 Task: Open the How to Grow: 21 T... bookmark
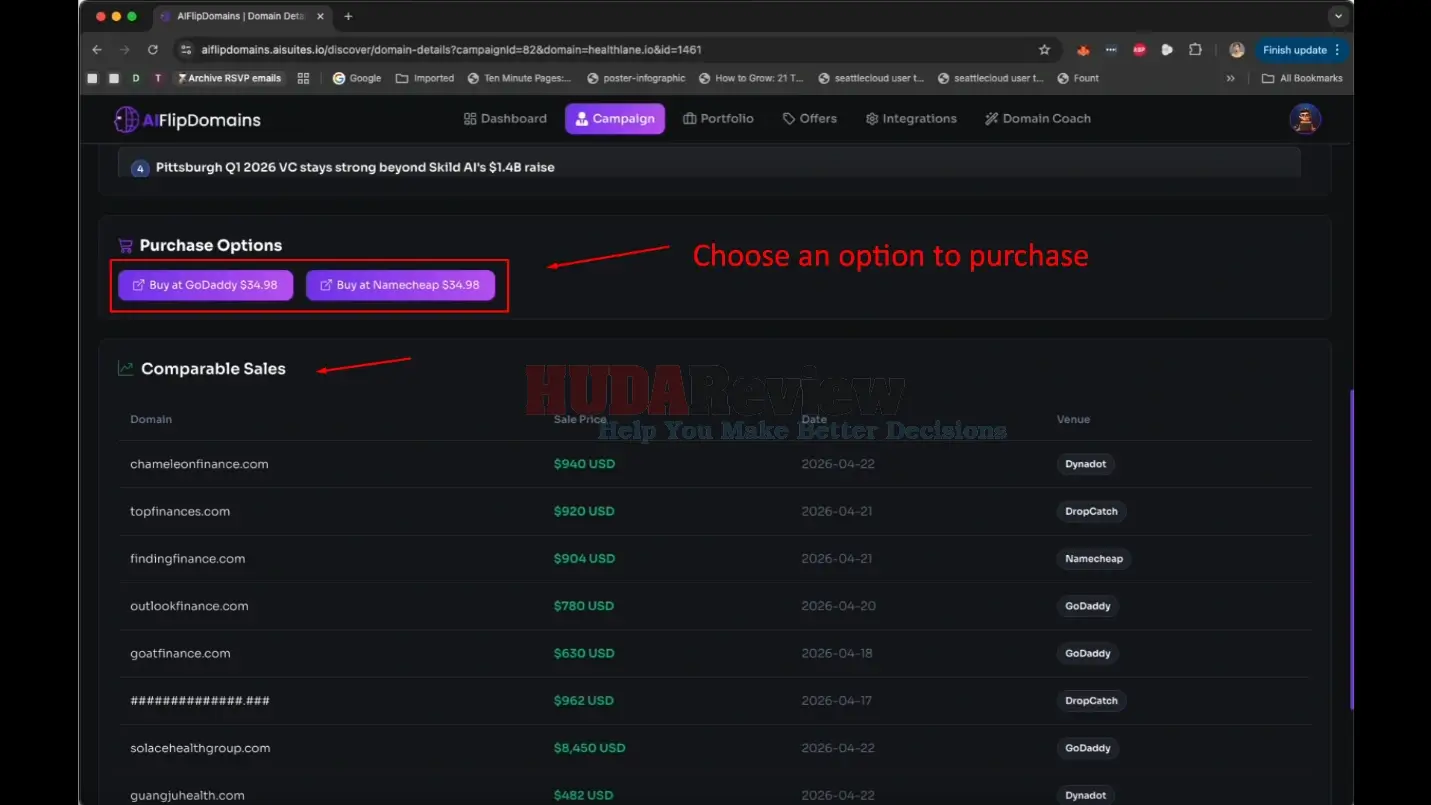751,78
